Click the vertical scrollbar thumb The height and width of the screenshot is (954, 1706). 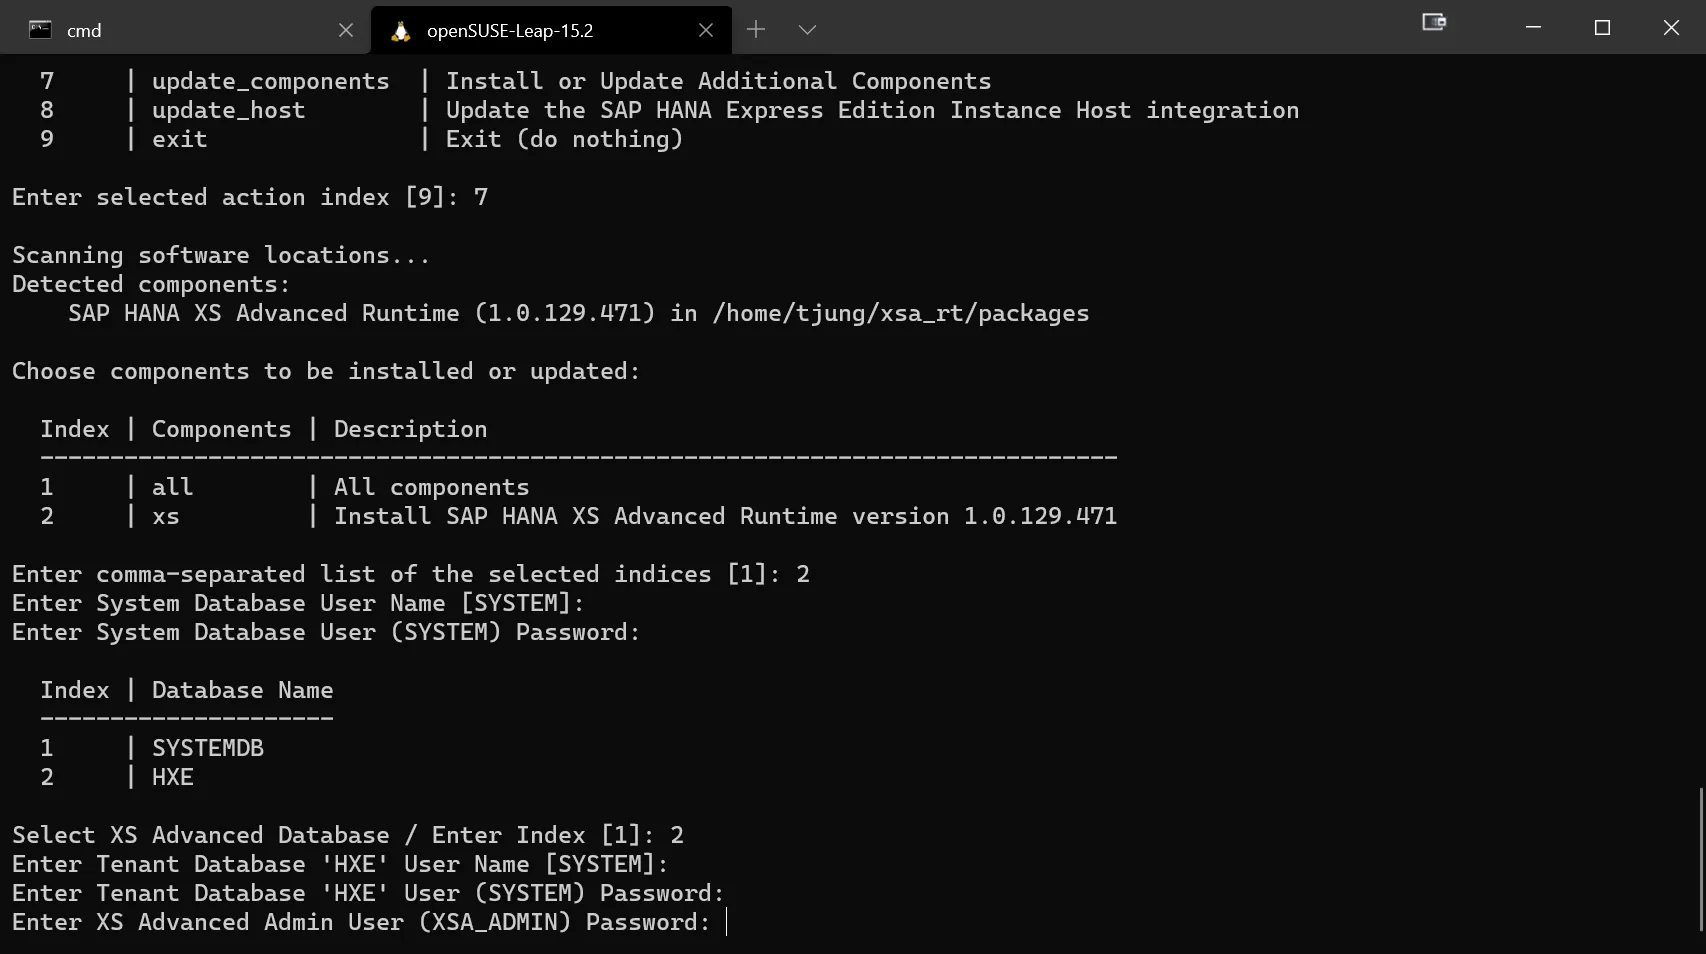(1700, 860)
